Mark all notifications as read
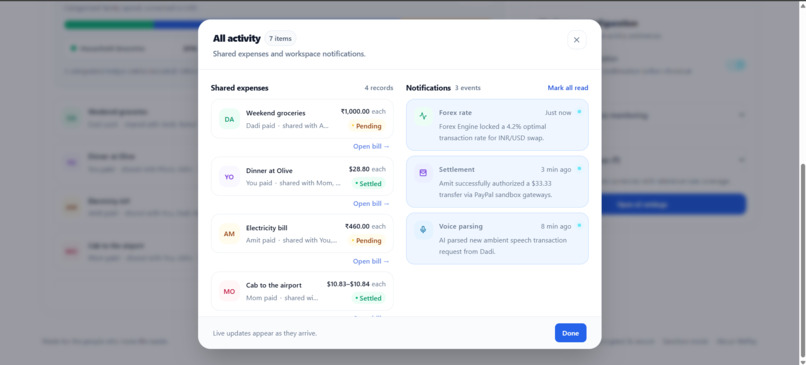 [x=567, y=88]
